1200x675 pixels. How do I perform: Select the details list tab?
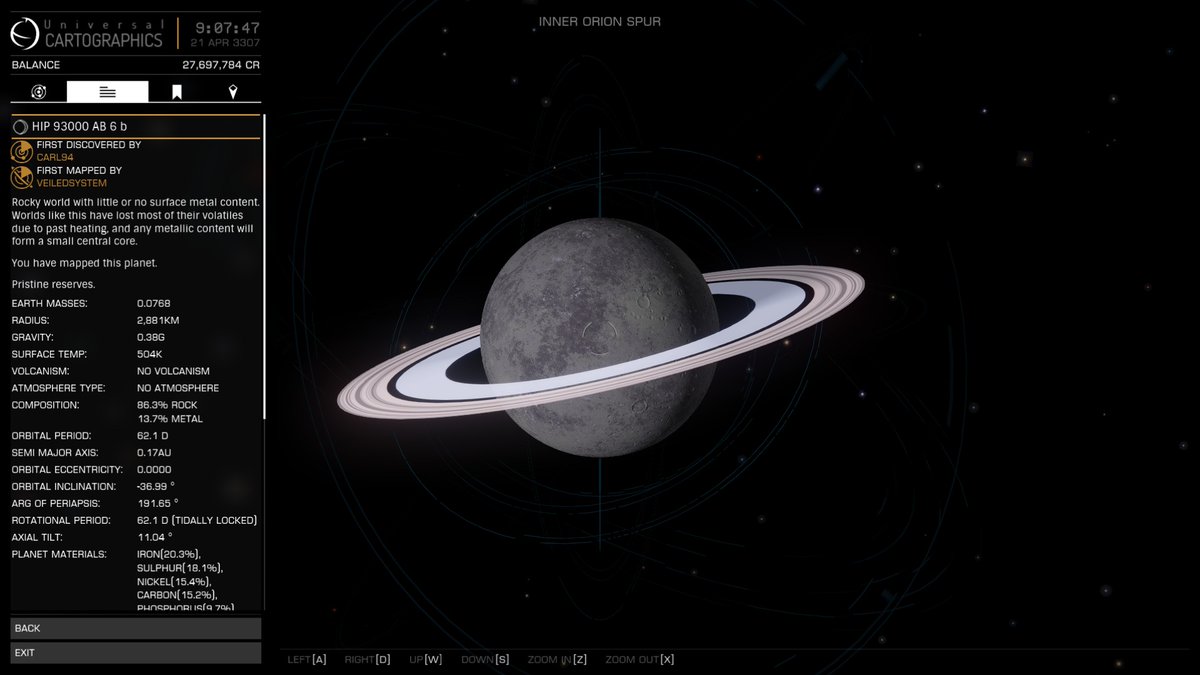[x=108, y=92]
